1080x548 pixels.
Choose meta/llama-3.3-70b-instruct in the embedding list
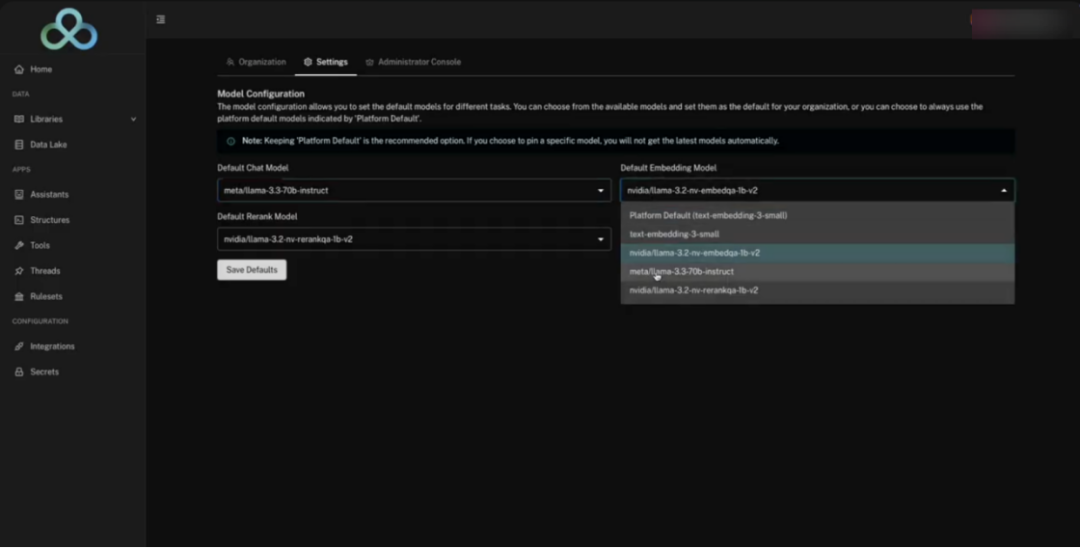817,271
